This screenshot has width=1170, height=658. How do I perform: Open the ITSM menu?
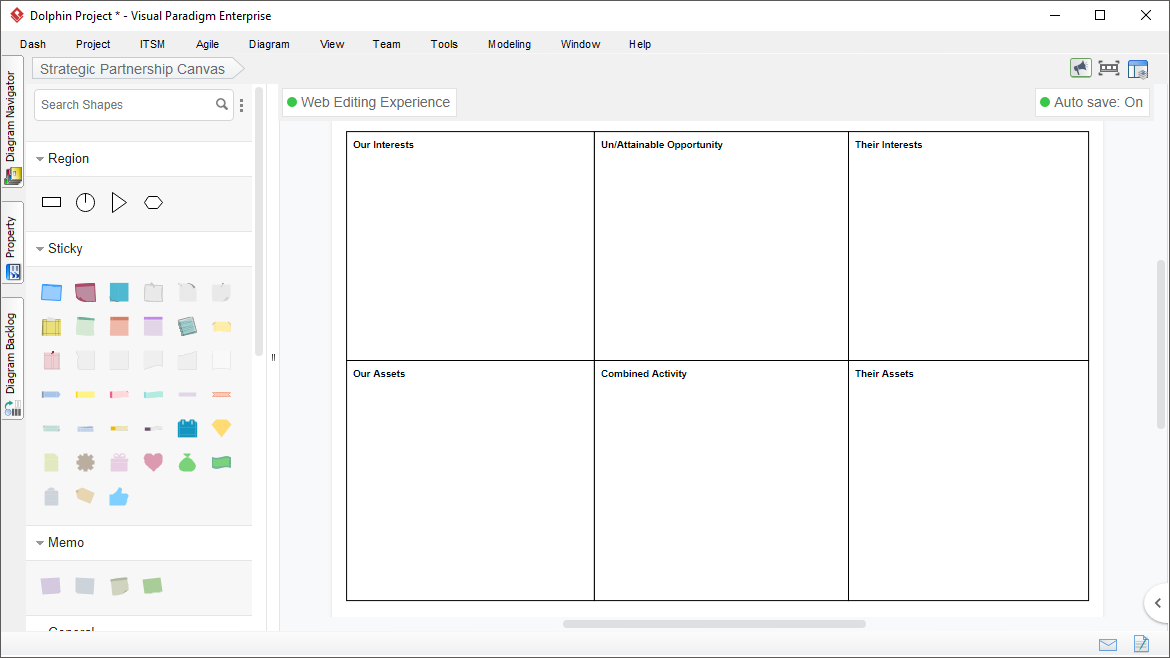click(152, 44)
